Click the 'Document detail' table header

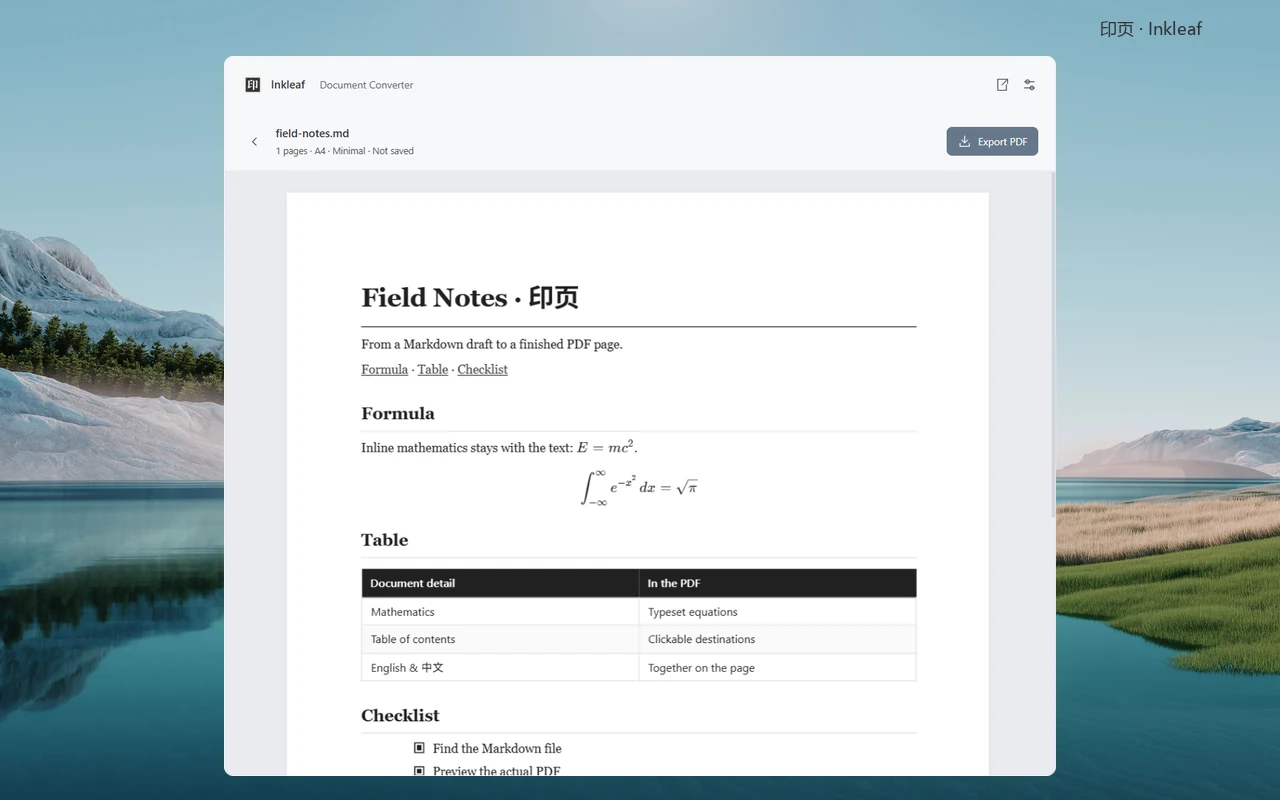pos(500,583)
